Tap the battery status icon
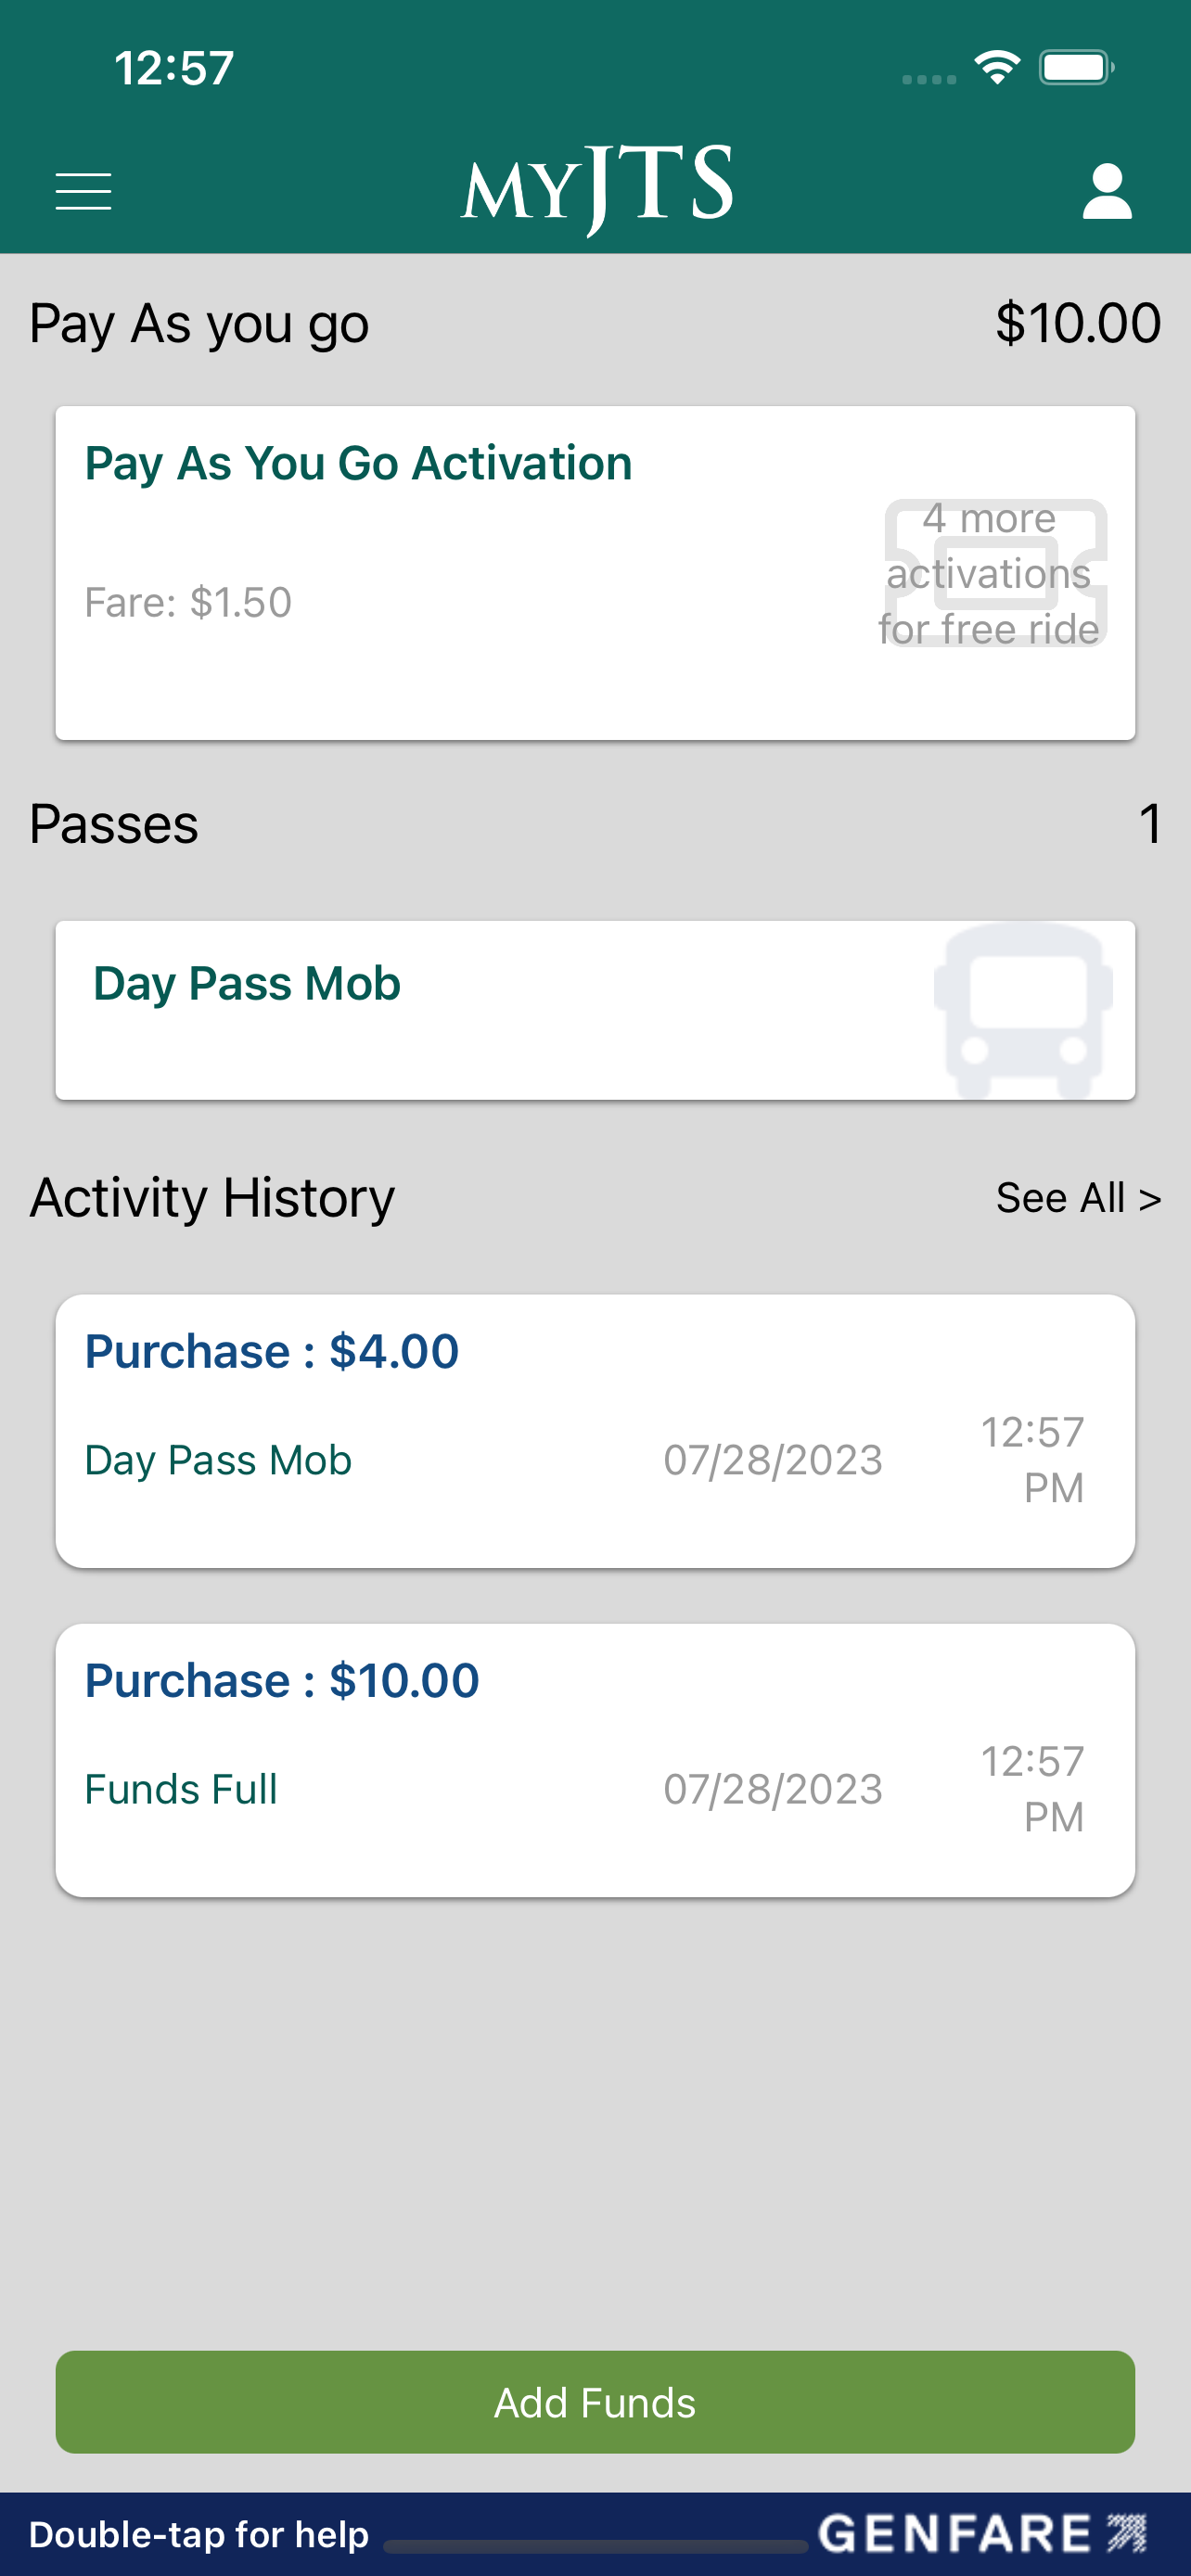The width and height of the screenshot is (1191, 2576). click(1077, 68)
